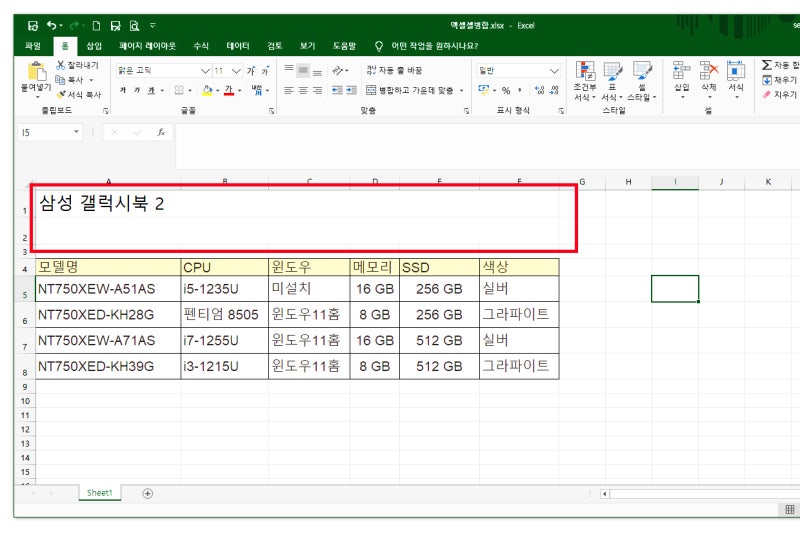Click the Print preview icon in the quick access toolbar

(x=134, y=26)
